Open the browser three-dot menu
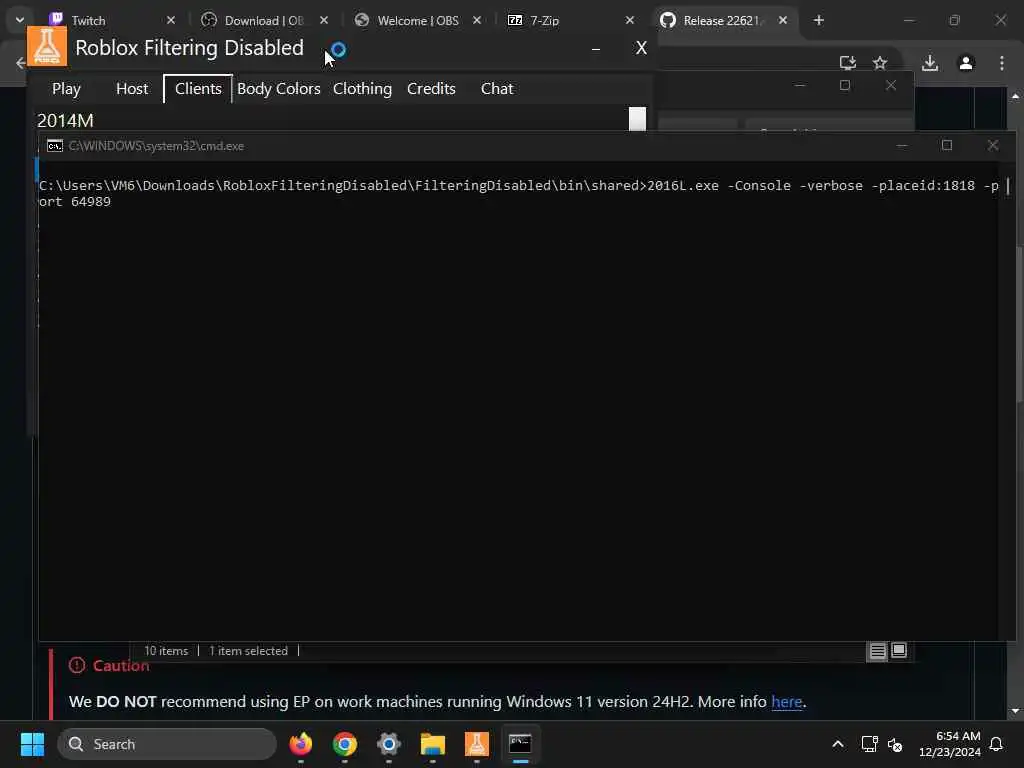The height and width of the screenshot is (768, 1024). (1002, 63)
